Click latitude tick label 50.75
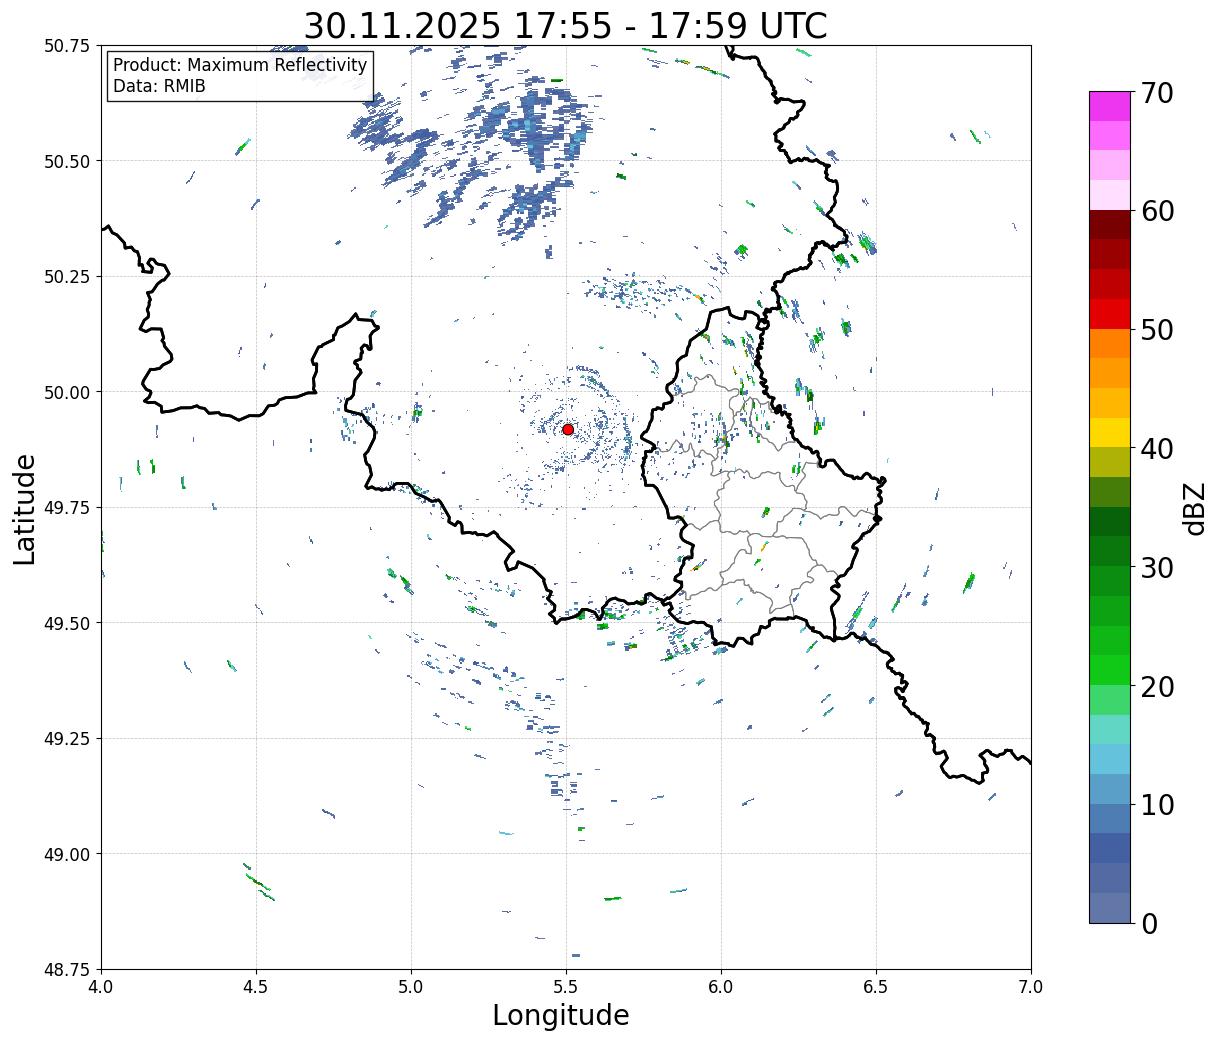This screenshot has width=1219, height=1040. 68,46
